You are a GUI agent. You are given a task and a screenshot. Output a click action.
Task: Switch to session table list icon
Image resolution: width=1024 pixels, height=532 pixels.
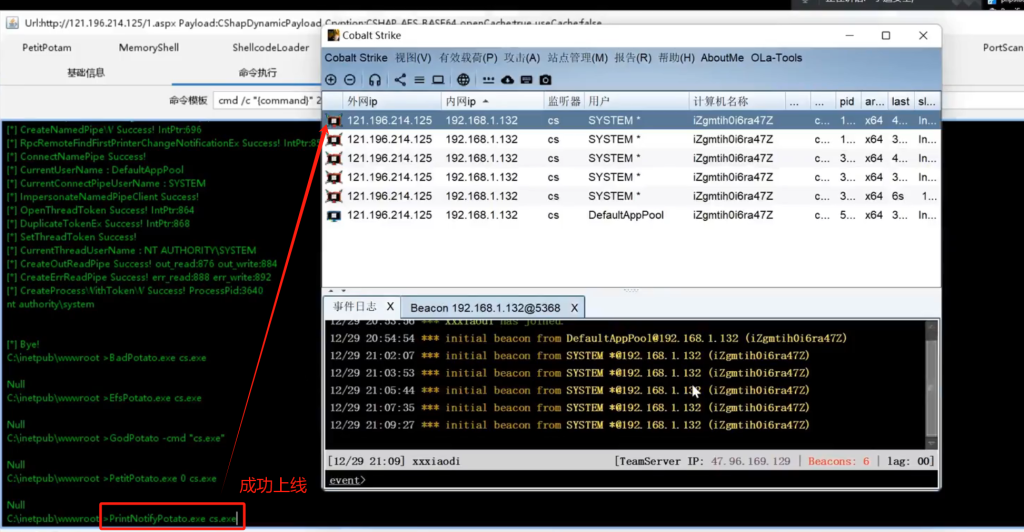419,80
